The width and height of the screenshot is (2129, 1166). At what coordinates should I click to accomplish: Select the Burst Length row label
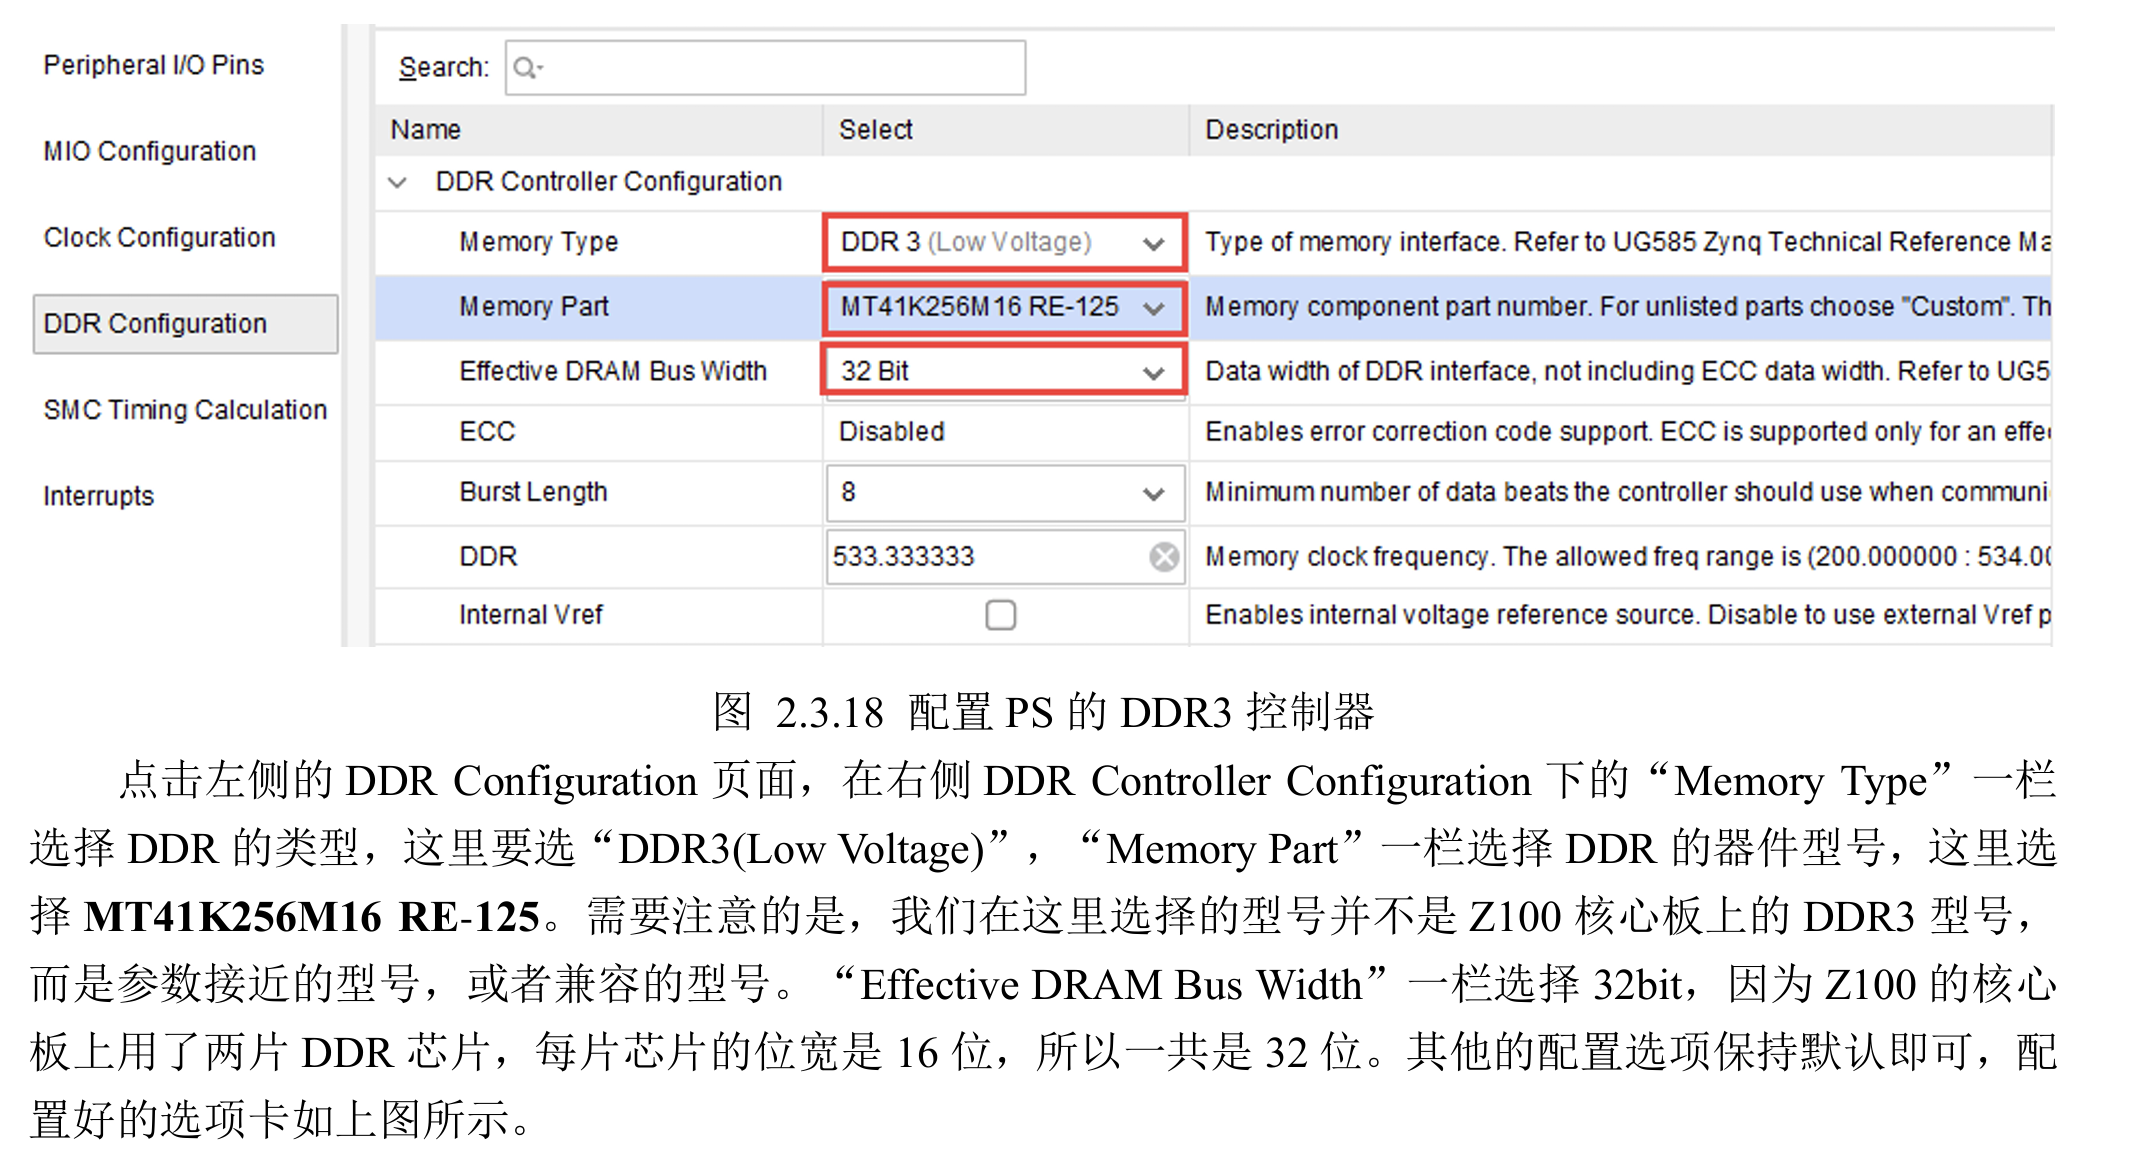click(x=533, y=492)
